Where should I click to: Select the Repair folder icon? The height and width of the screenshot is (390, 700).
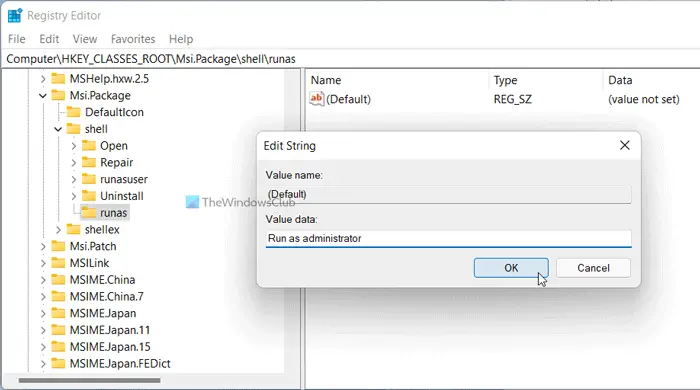pyautogui.click(x=89, y=162)
